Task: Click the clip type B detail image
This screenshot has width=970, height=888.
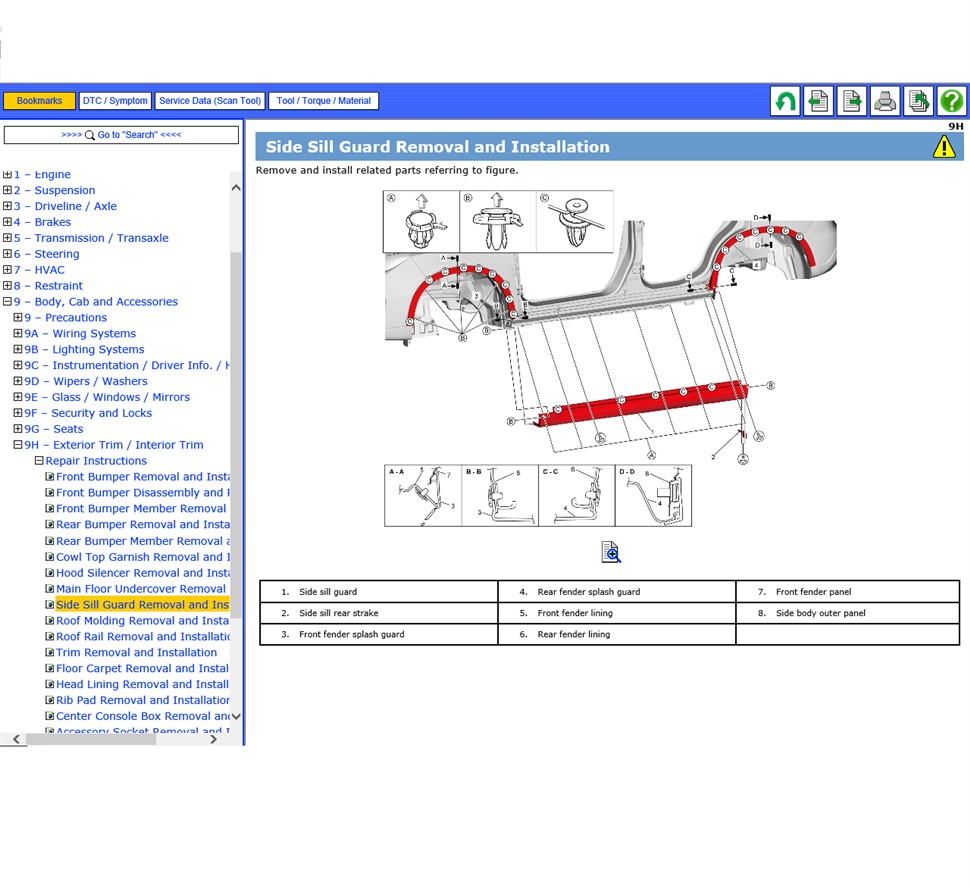Action: tap(498, 222)
